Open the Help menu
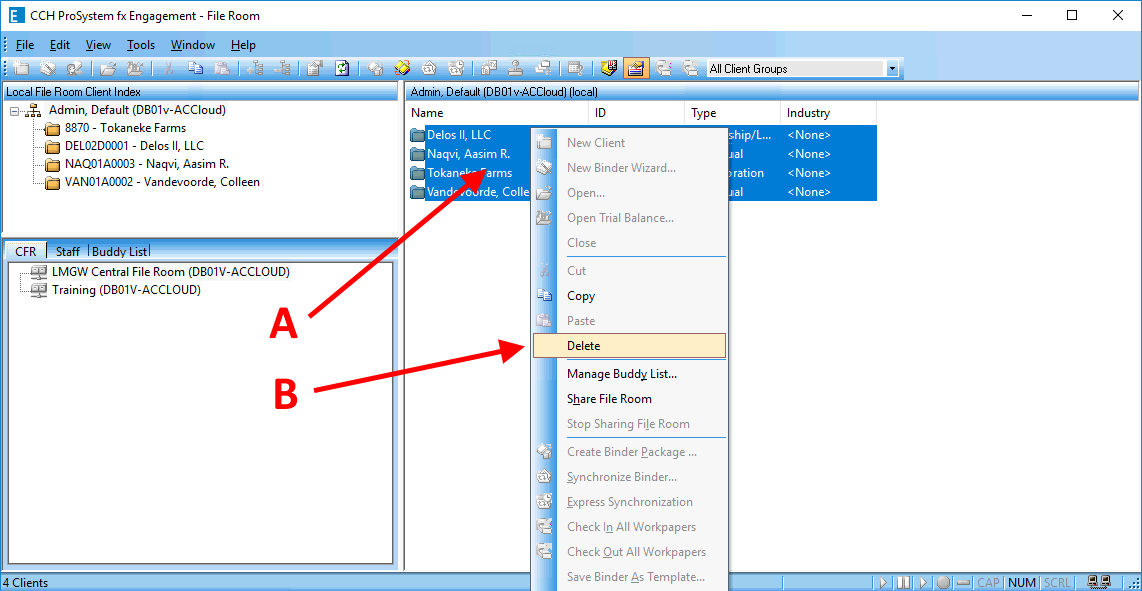Viewport: 1142px width, 591px height. click(243, 45)
